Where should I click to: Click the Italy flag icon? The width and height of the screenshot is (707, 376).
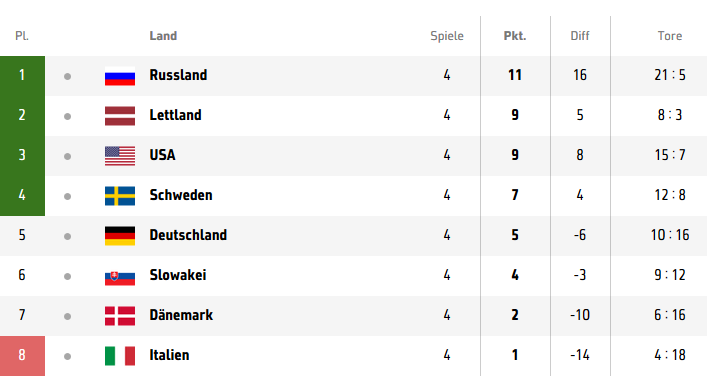click(120, 356)
